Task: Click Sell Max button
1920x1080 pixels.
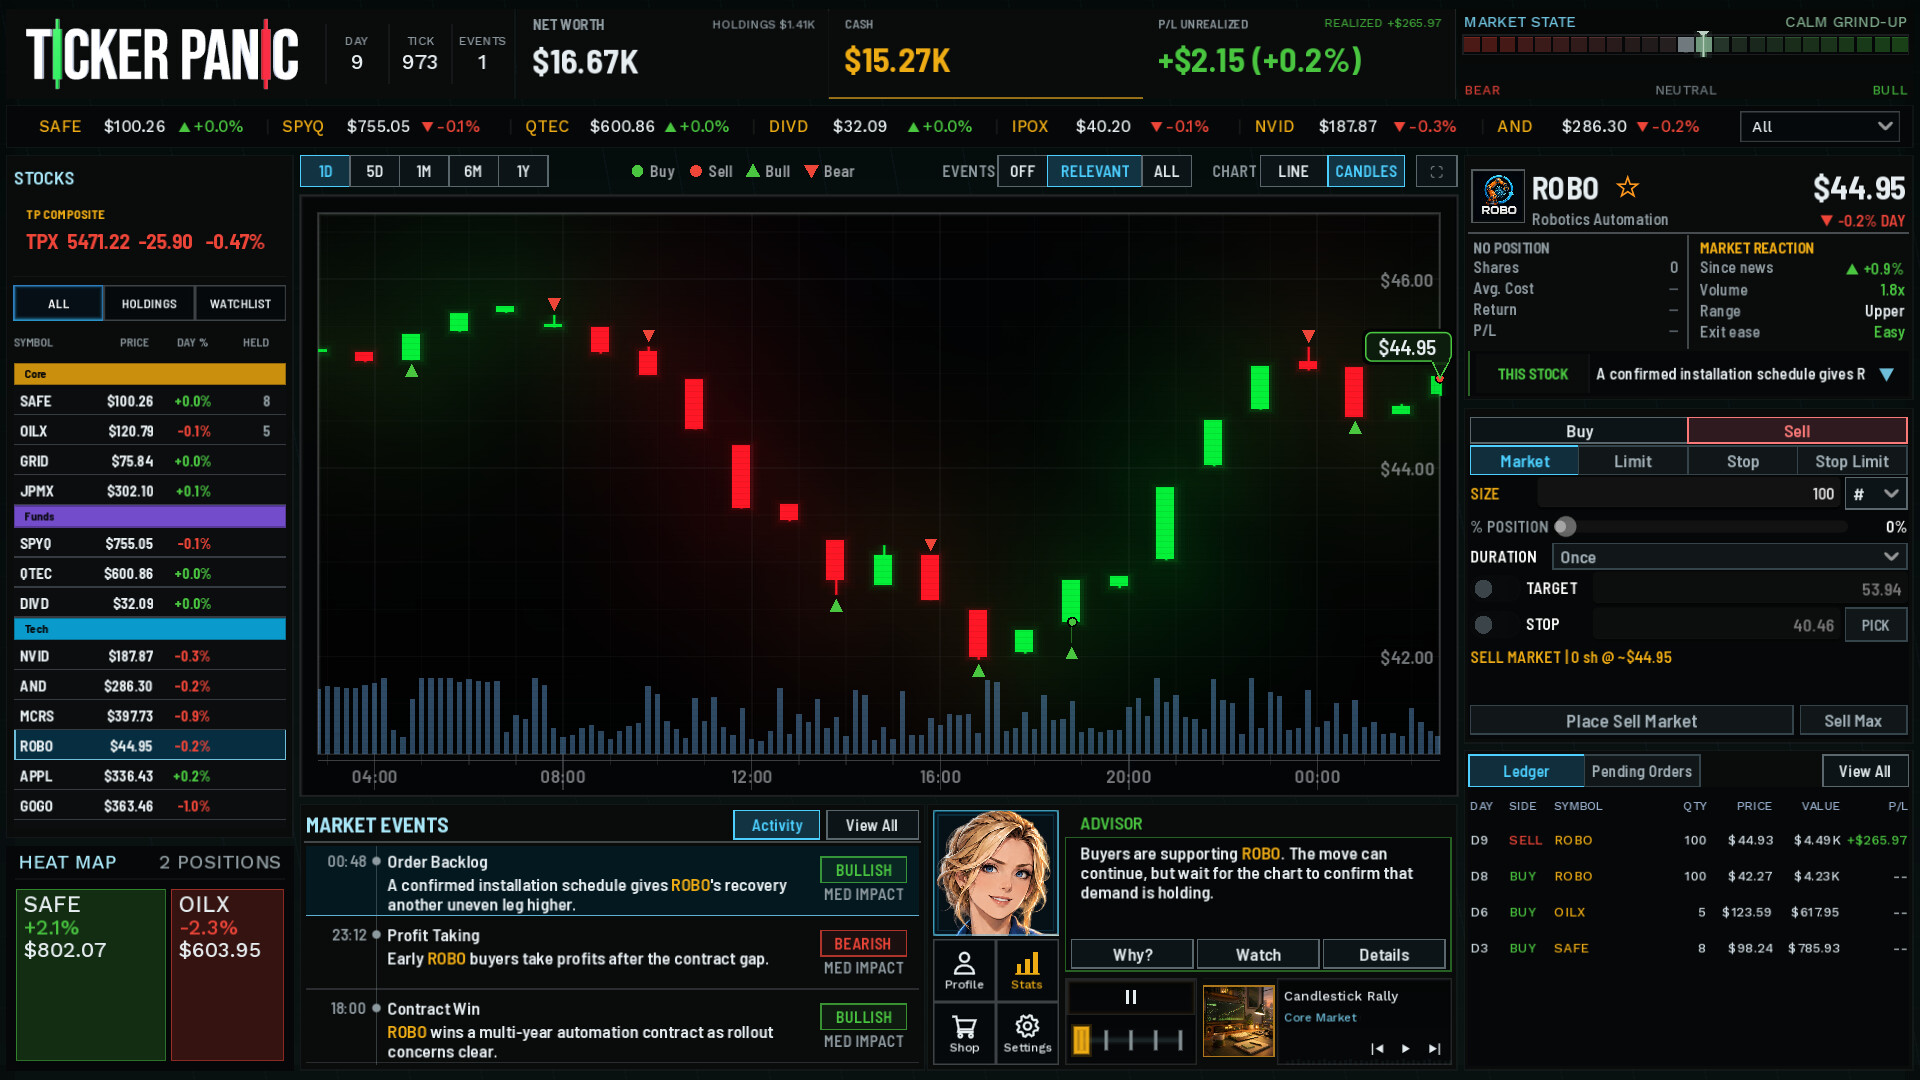Action: [1853, 721]
